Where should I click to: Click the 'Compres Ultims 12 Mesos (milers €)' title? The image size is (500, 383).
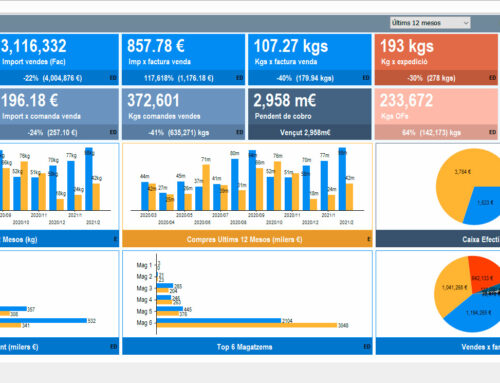click(244, 239)
